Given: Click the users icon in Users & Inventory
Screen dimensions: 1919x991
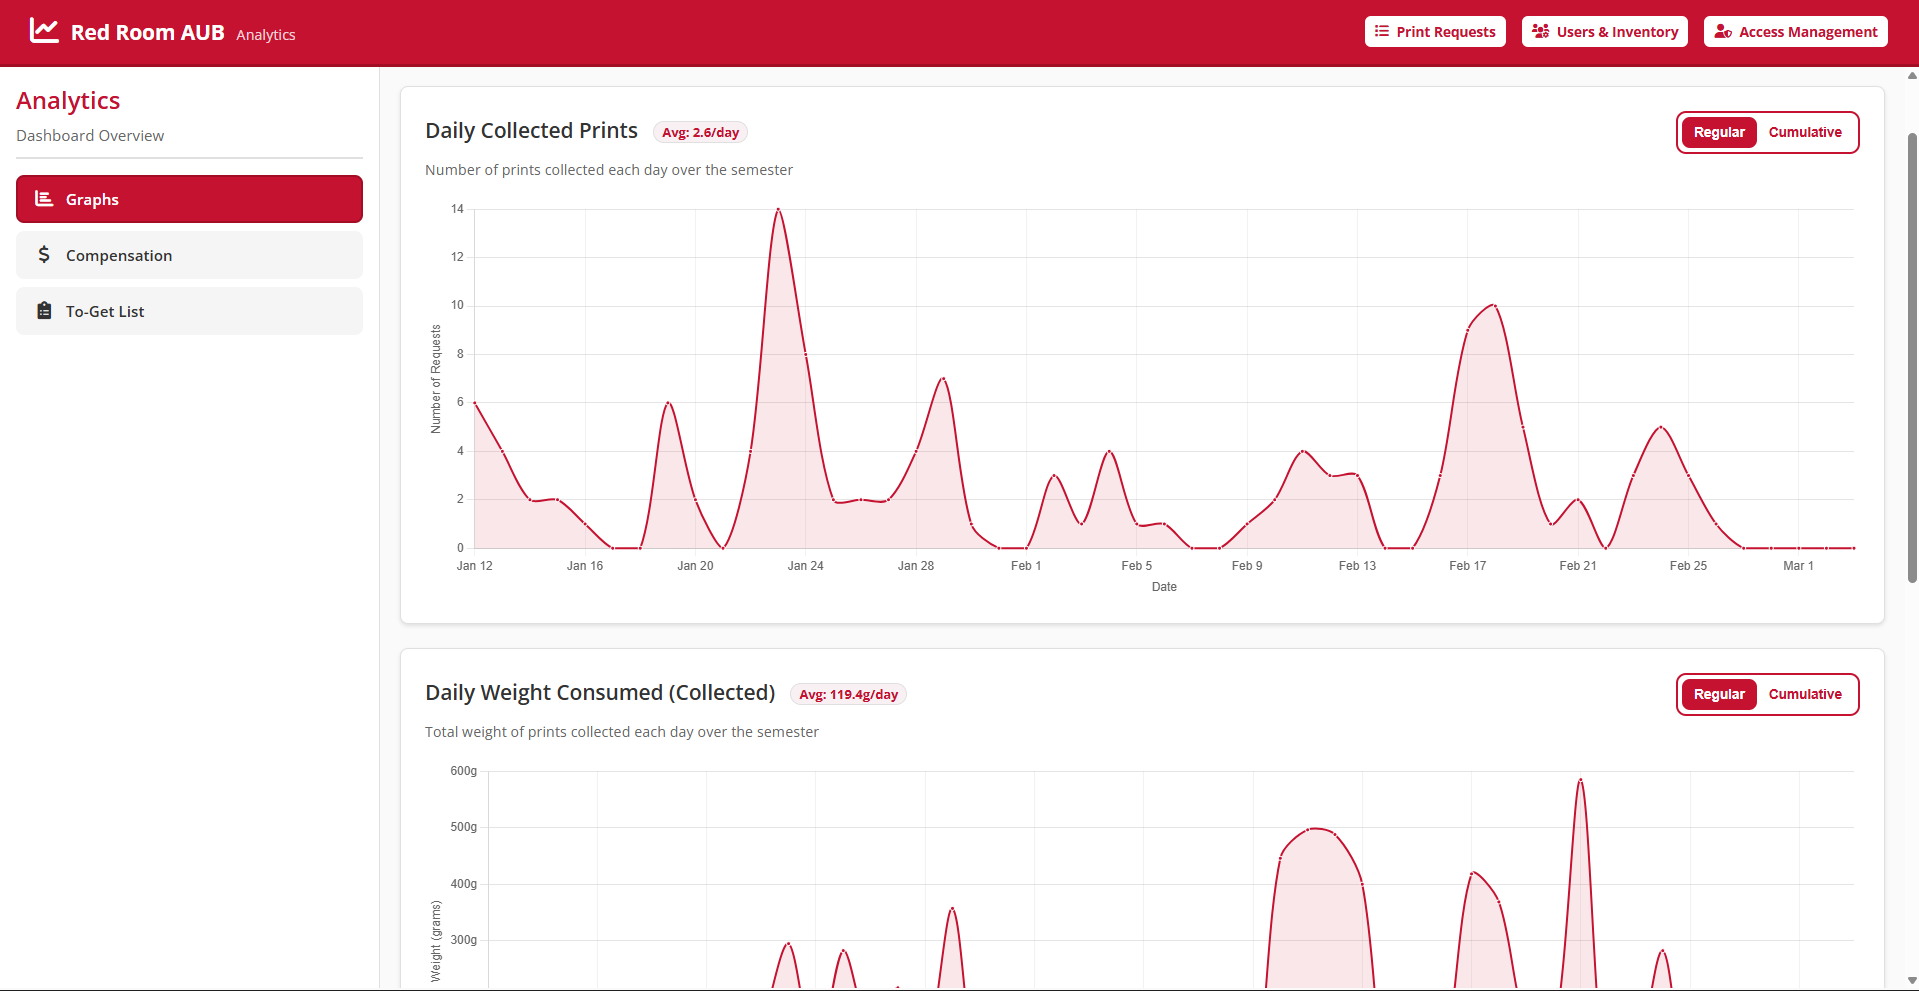Looking at the screenshot, I should click(1541, 31).
